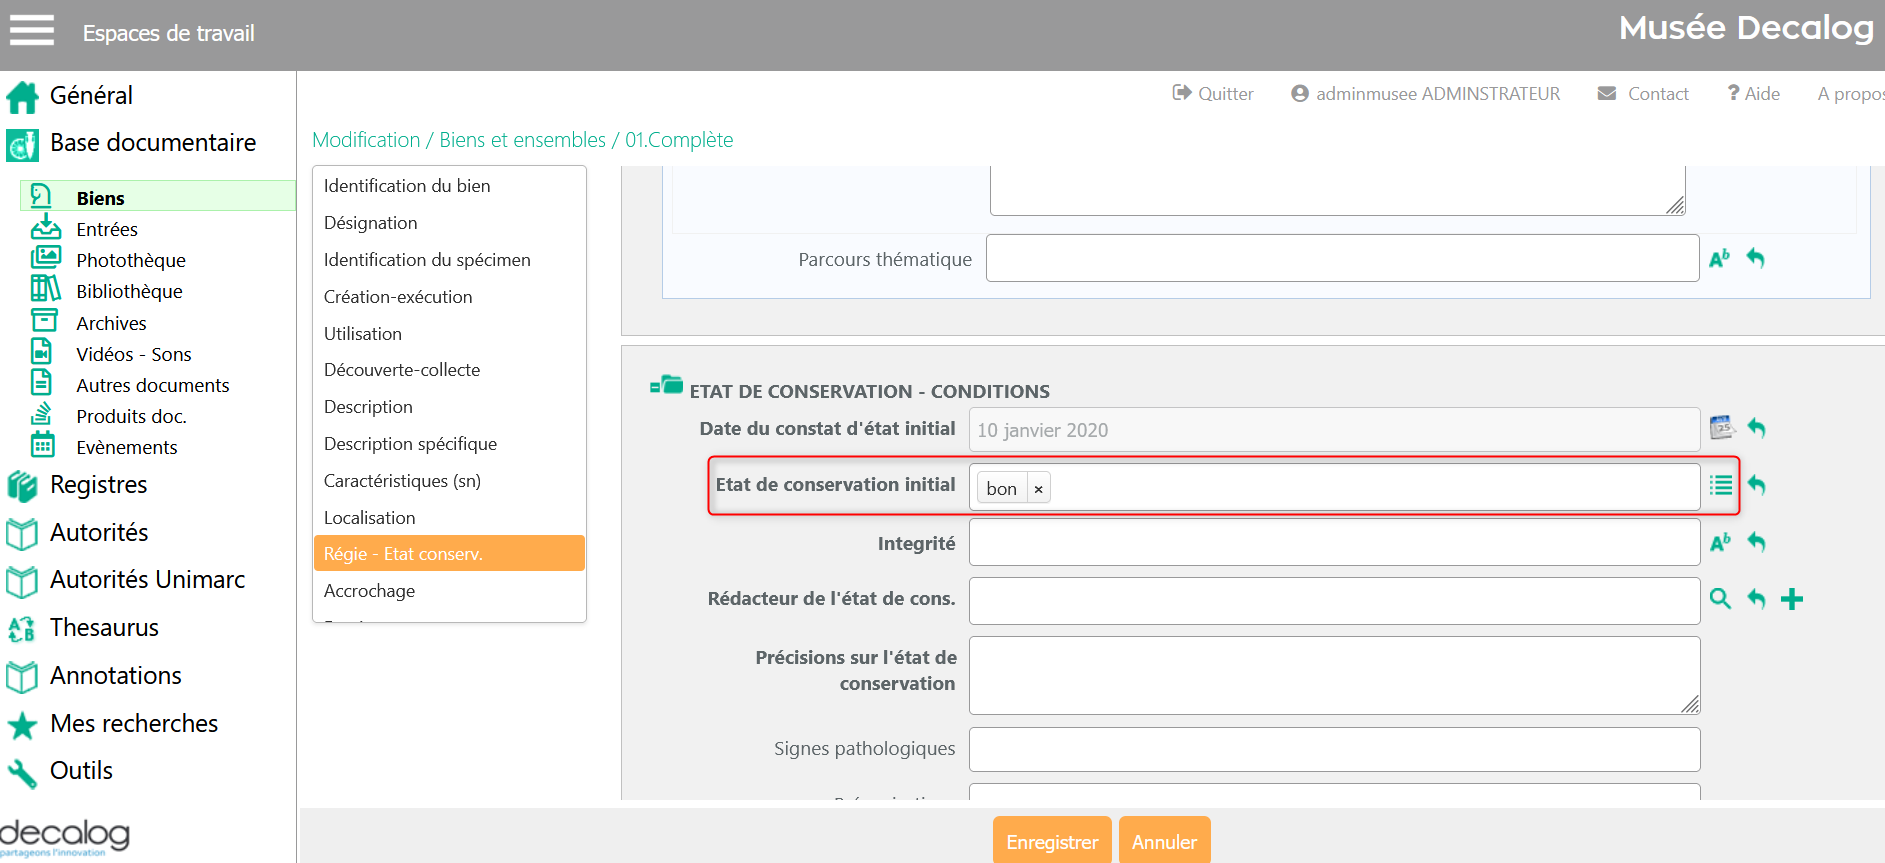Collapse the Etat de conservation section folder icon

click(666, 386)
